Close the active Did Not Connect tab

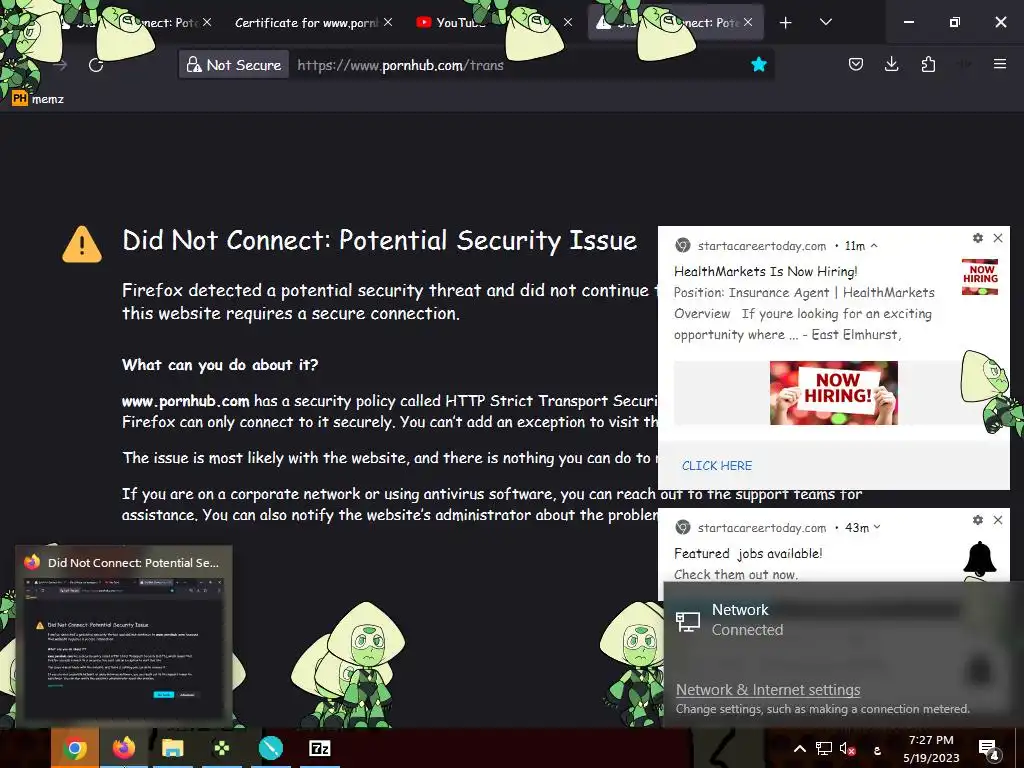click(748, 22)
